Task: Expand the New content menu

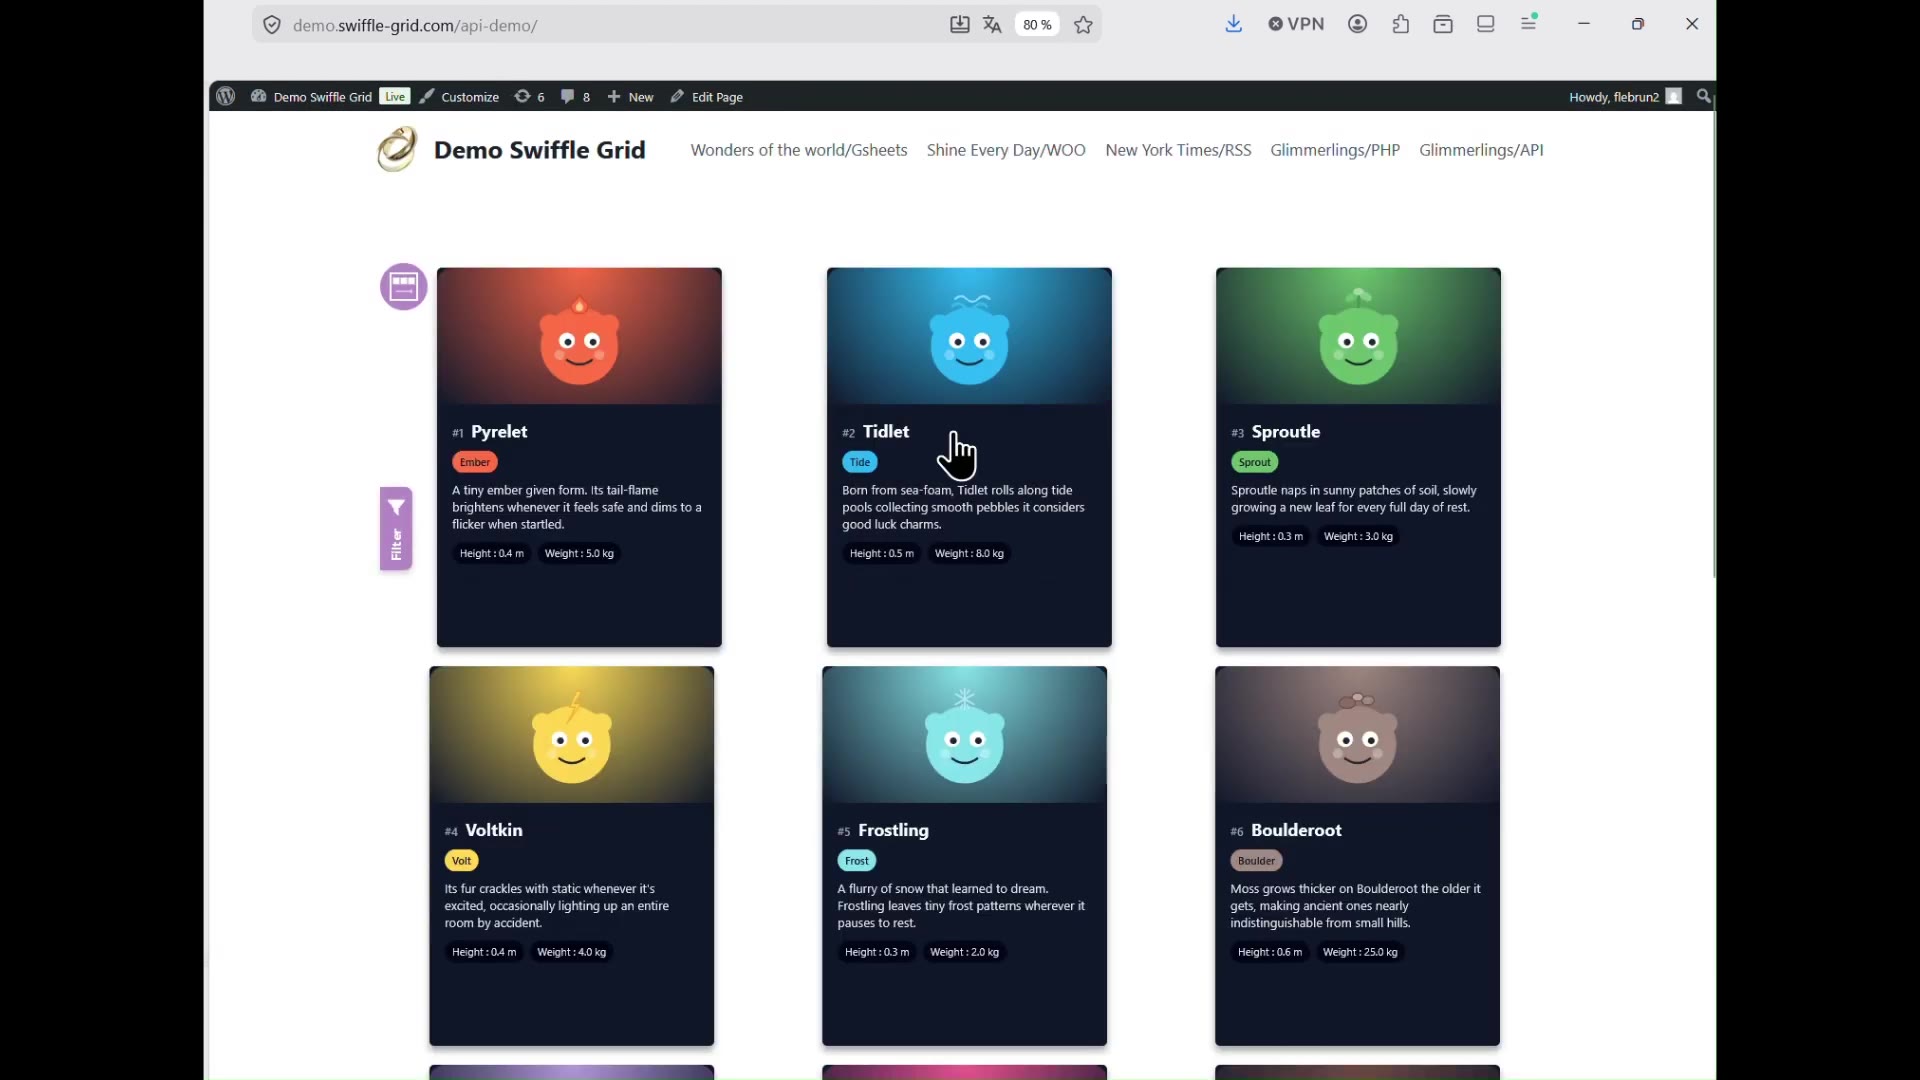Action: (630, 97)
